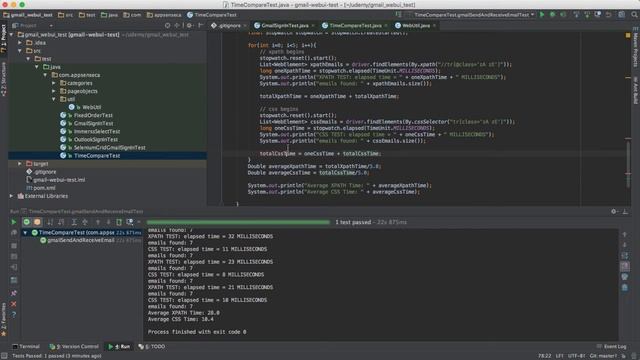Screen dimensions: 640x360
Task: Click the appsenseca breadcrumb
Action: tap(164, 15)
